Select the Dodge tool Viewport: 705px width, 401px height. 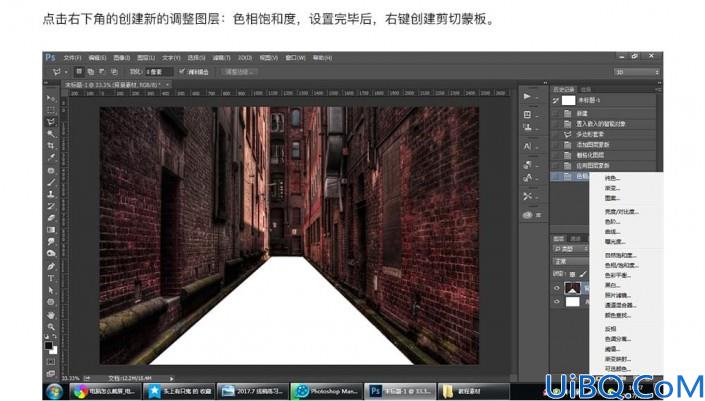click(x=51, y=254)
